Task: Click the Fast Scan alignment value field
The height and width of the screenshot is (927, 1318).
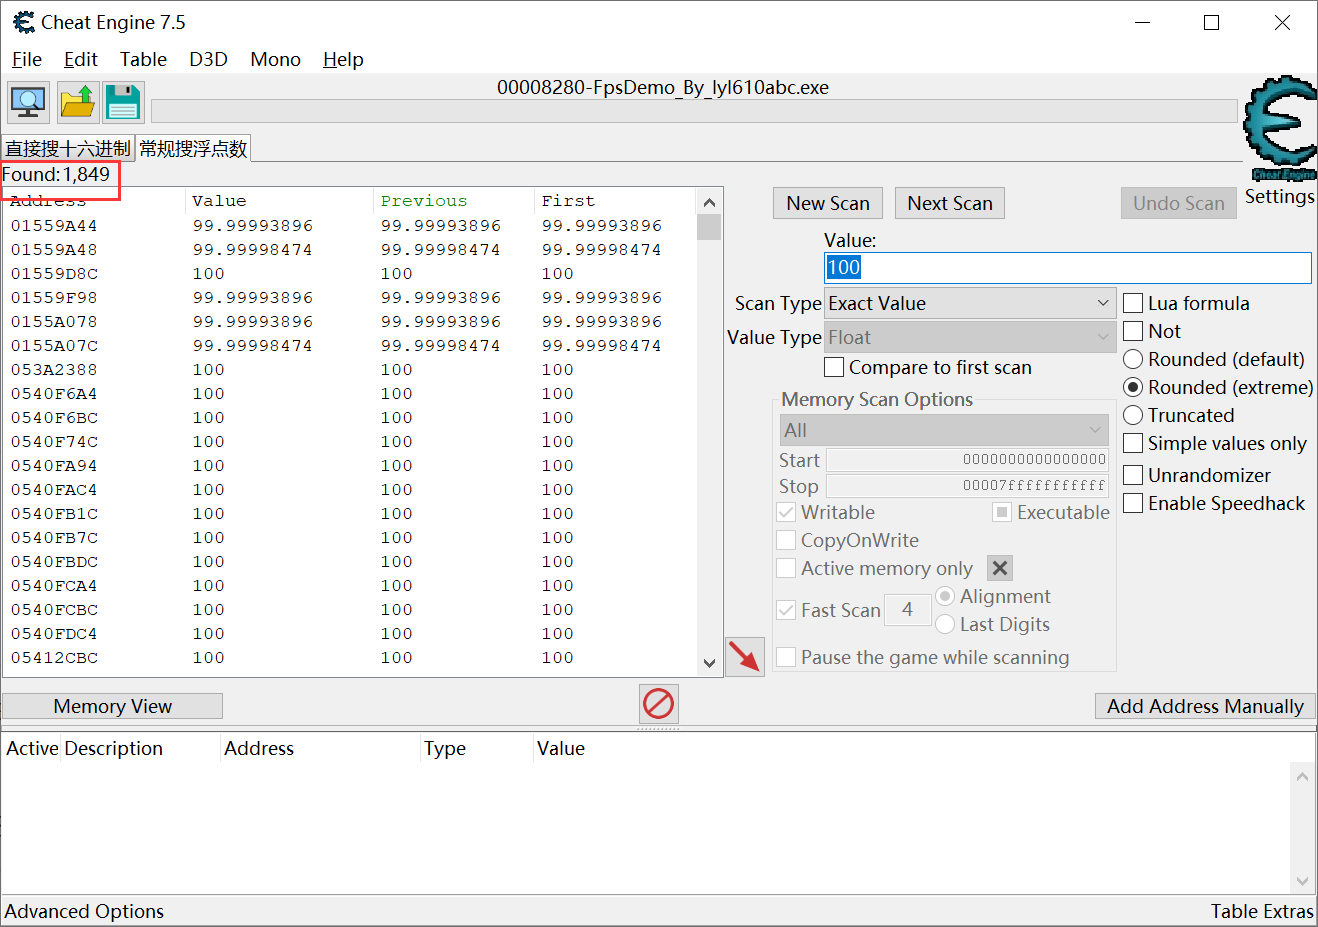Action: click(908, 609)
